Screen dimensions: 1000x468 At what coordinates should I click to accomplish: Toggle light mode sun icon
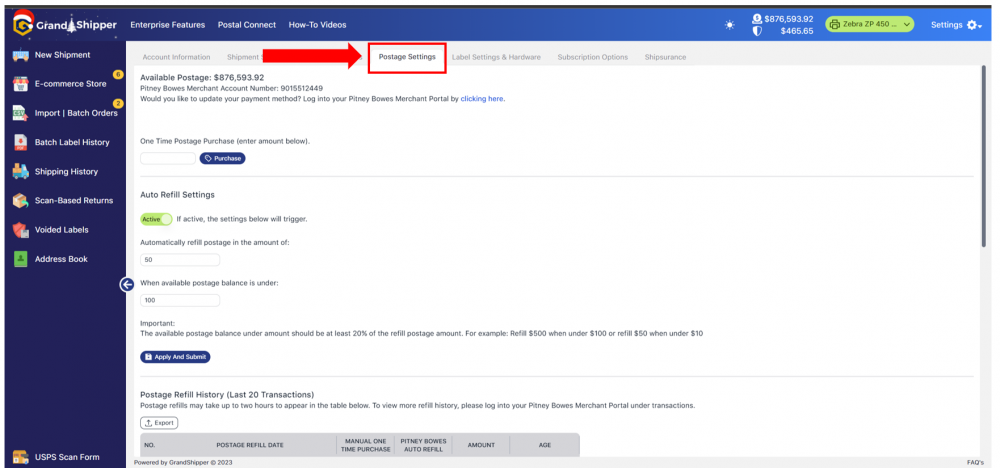[730, 25]
